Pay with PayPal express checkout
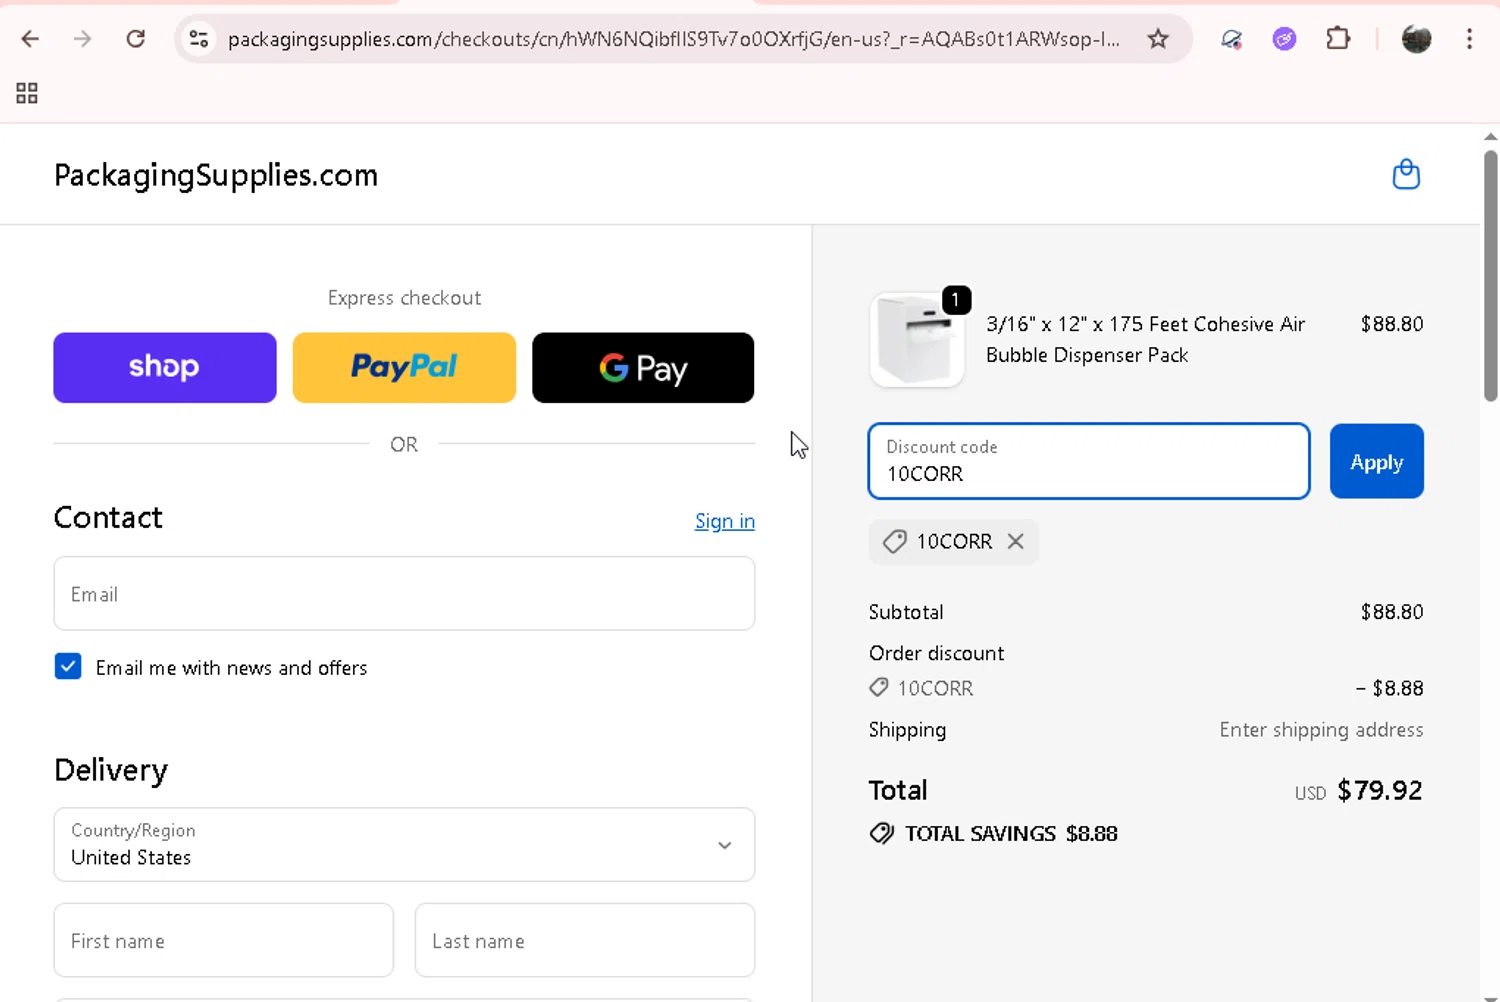The width and height of the screenshot is (1500, 1002). click(404, 367)
